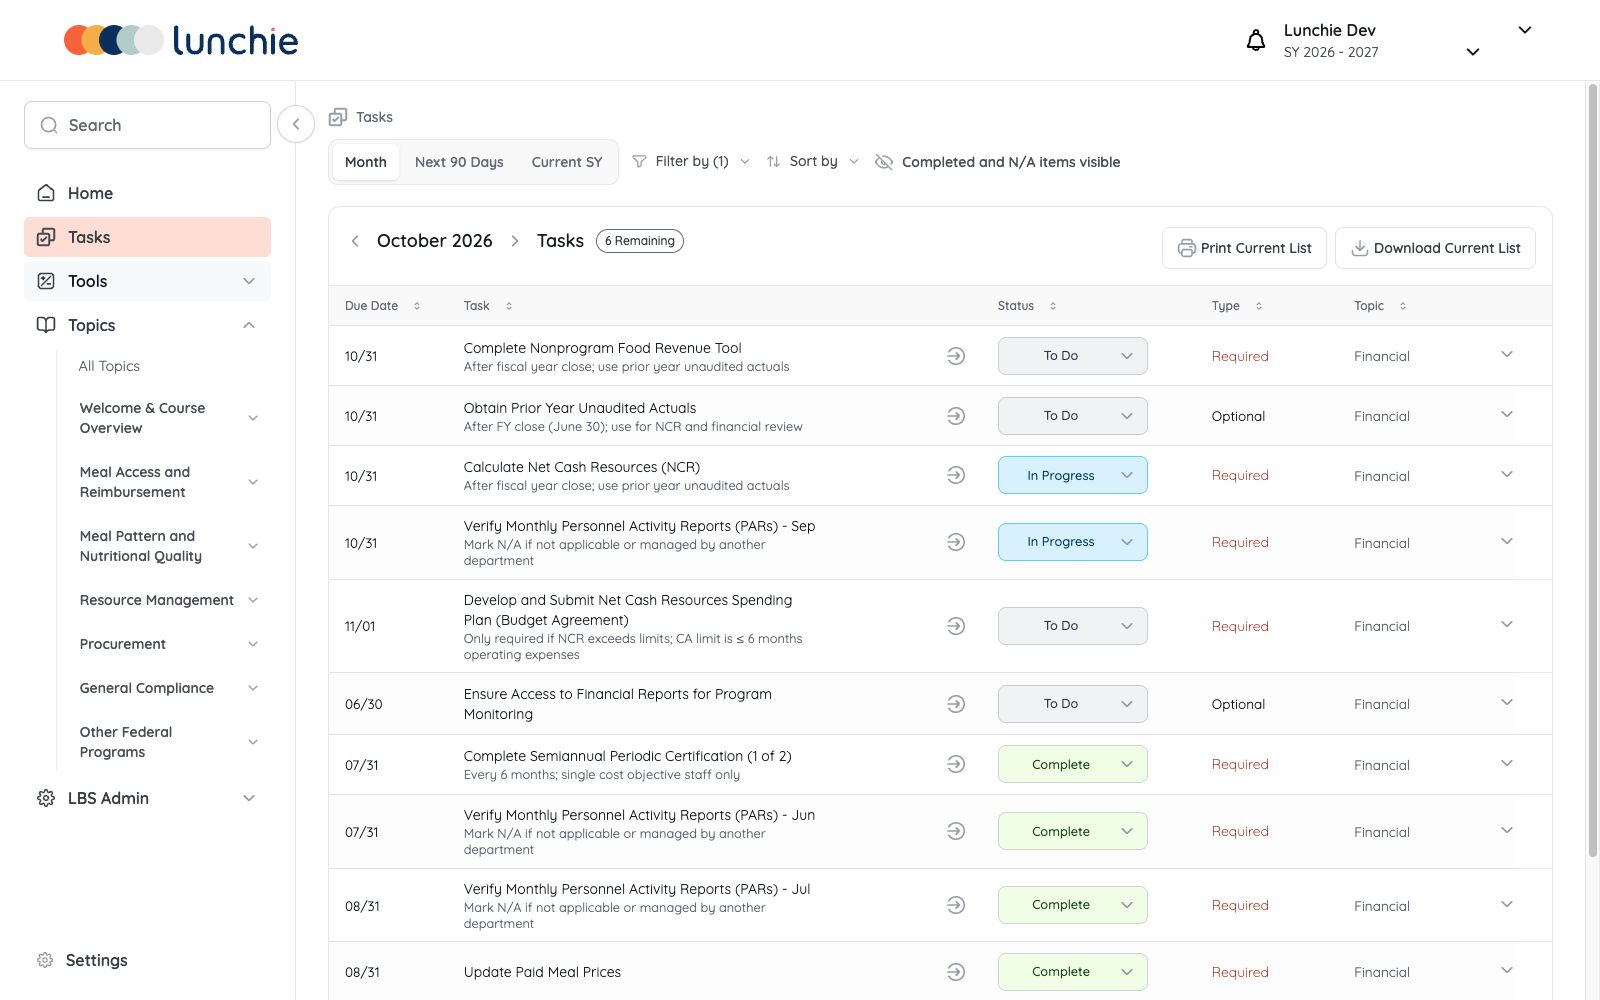The image size is (1600, 1000).
Task: Open details arrow for Update Paid Meal Prices
Action: tap(956, 972)
